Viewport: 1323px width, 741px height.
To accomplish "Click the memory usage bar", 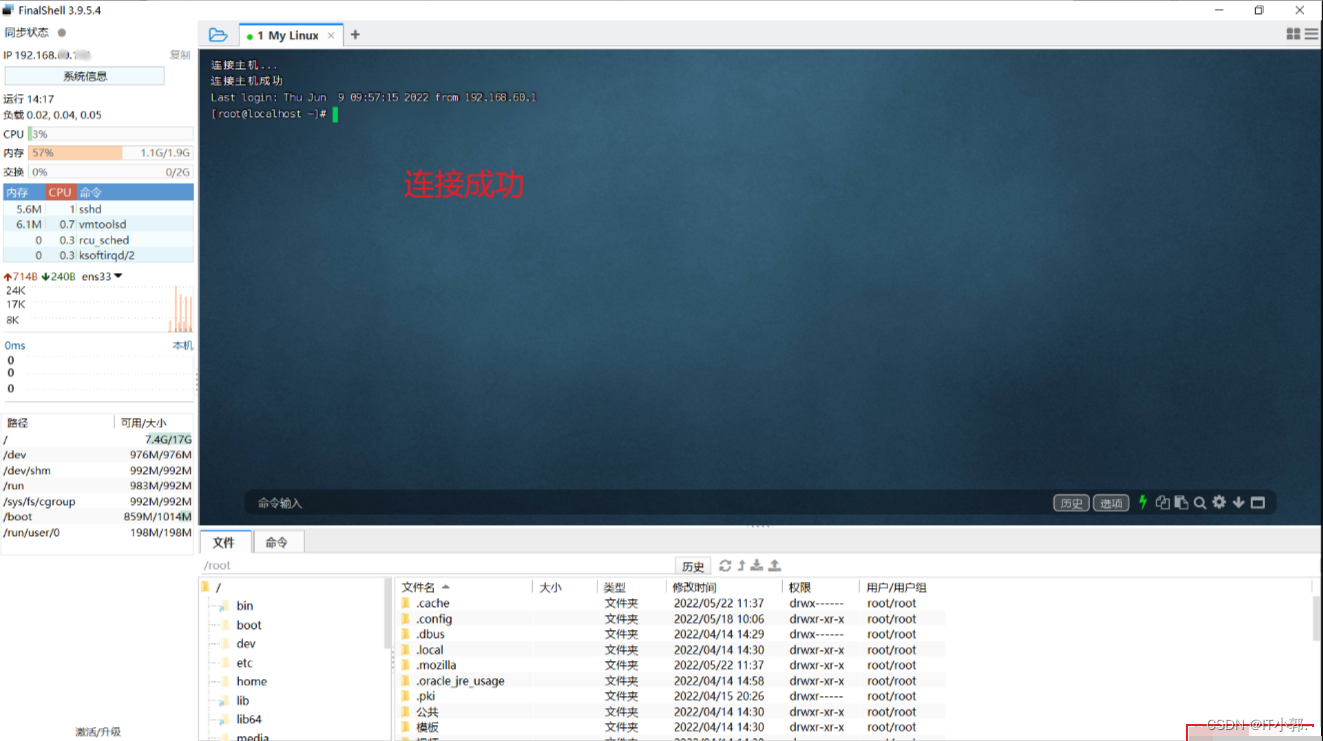I will [x=110, y=153].
